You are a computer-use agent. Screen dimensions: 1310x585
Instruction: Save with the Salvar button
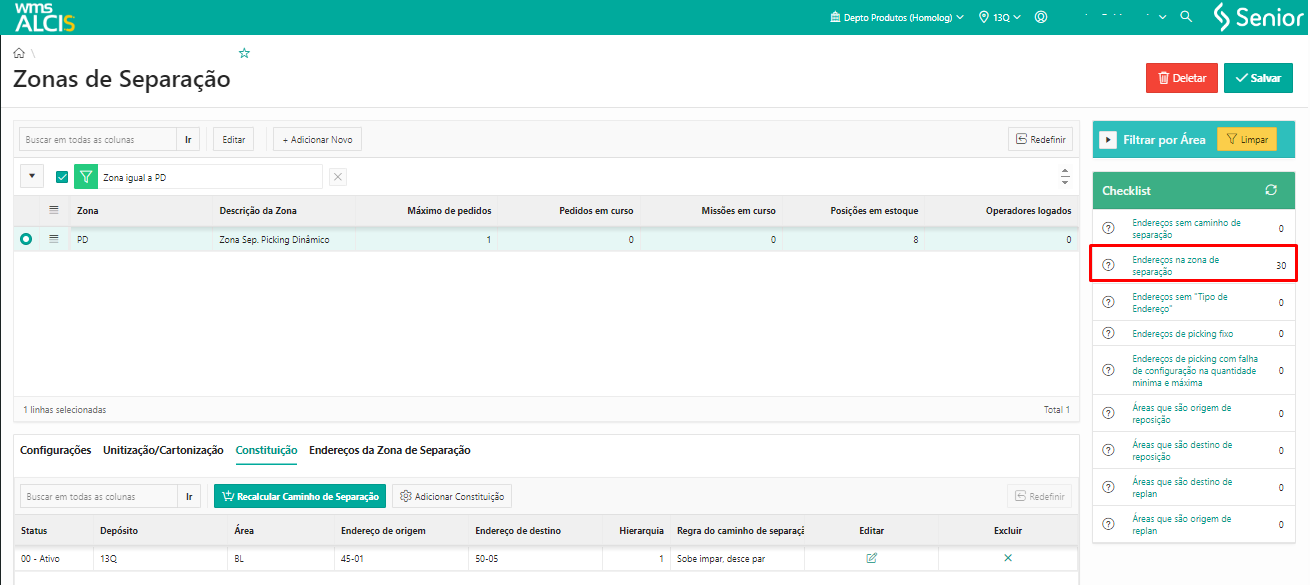pyautogui.click(x=1258, y=78)
